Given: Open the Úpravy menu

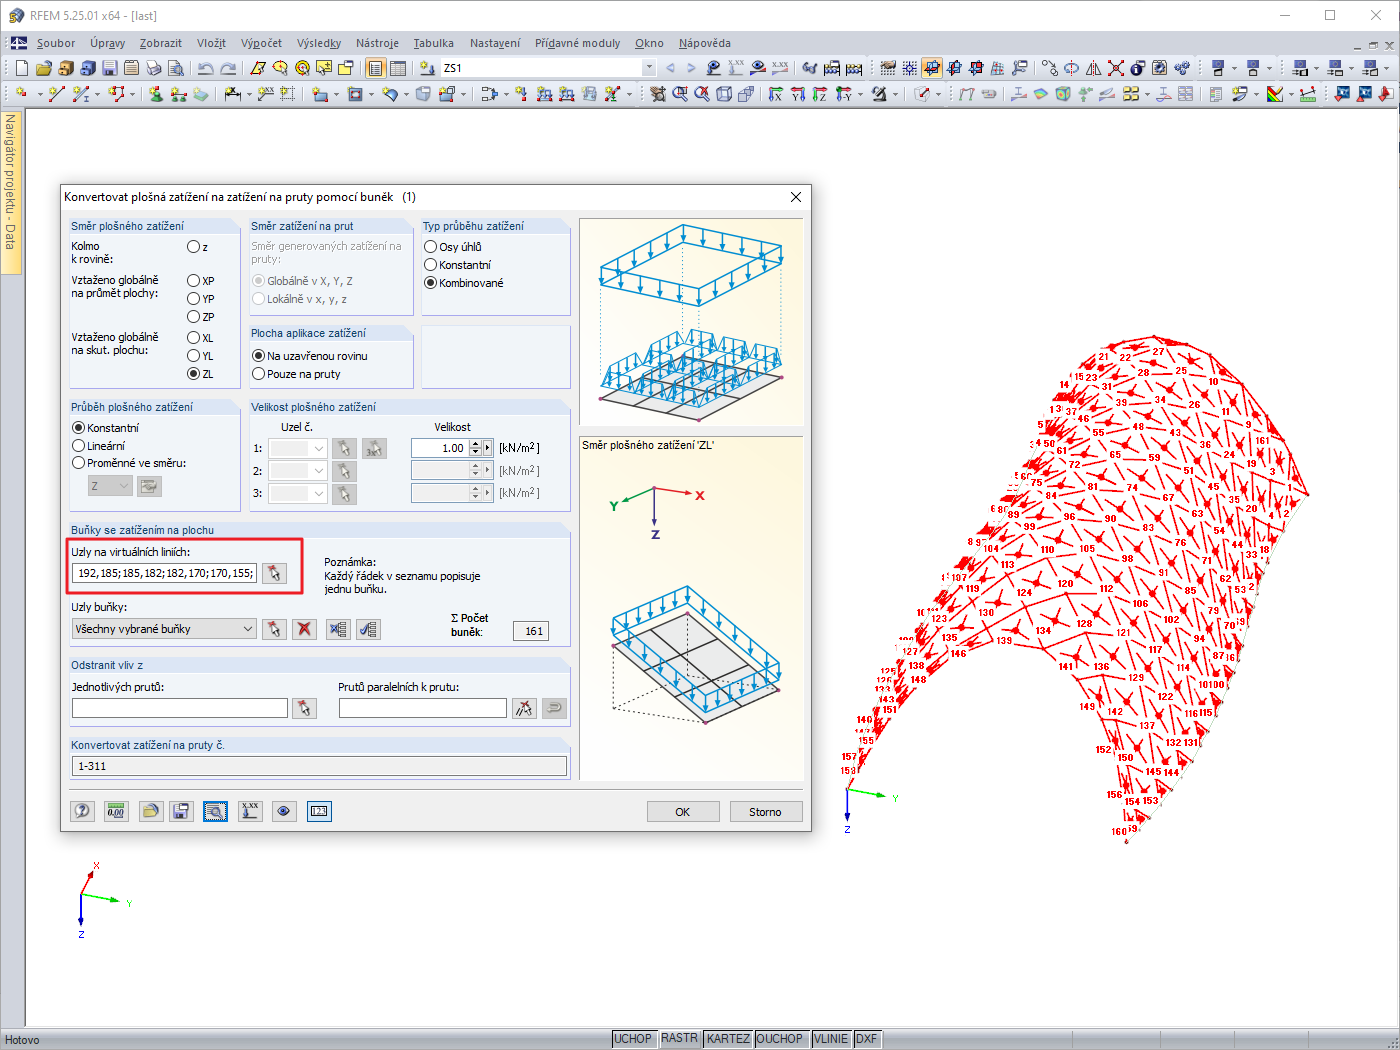Looking at the screenshot, I should (107, 43).
